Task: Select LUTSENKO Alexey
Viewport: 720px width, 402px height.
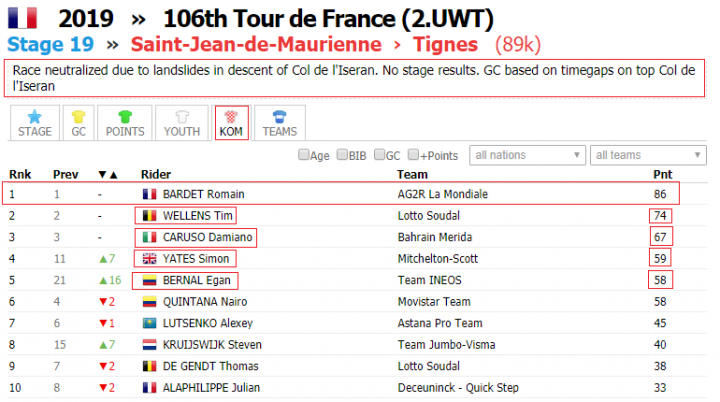Action: [x=208, y=323]
